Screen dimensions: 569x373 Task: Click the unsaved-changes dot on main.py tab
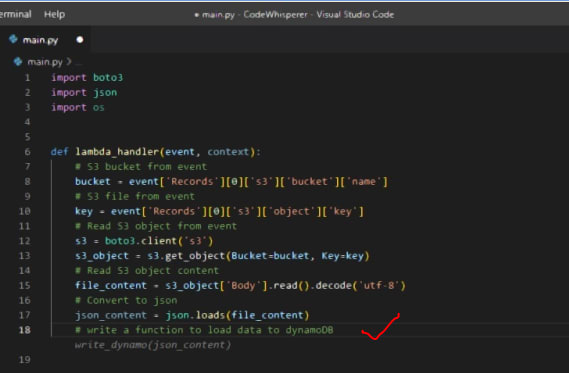[80, 40]
